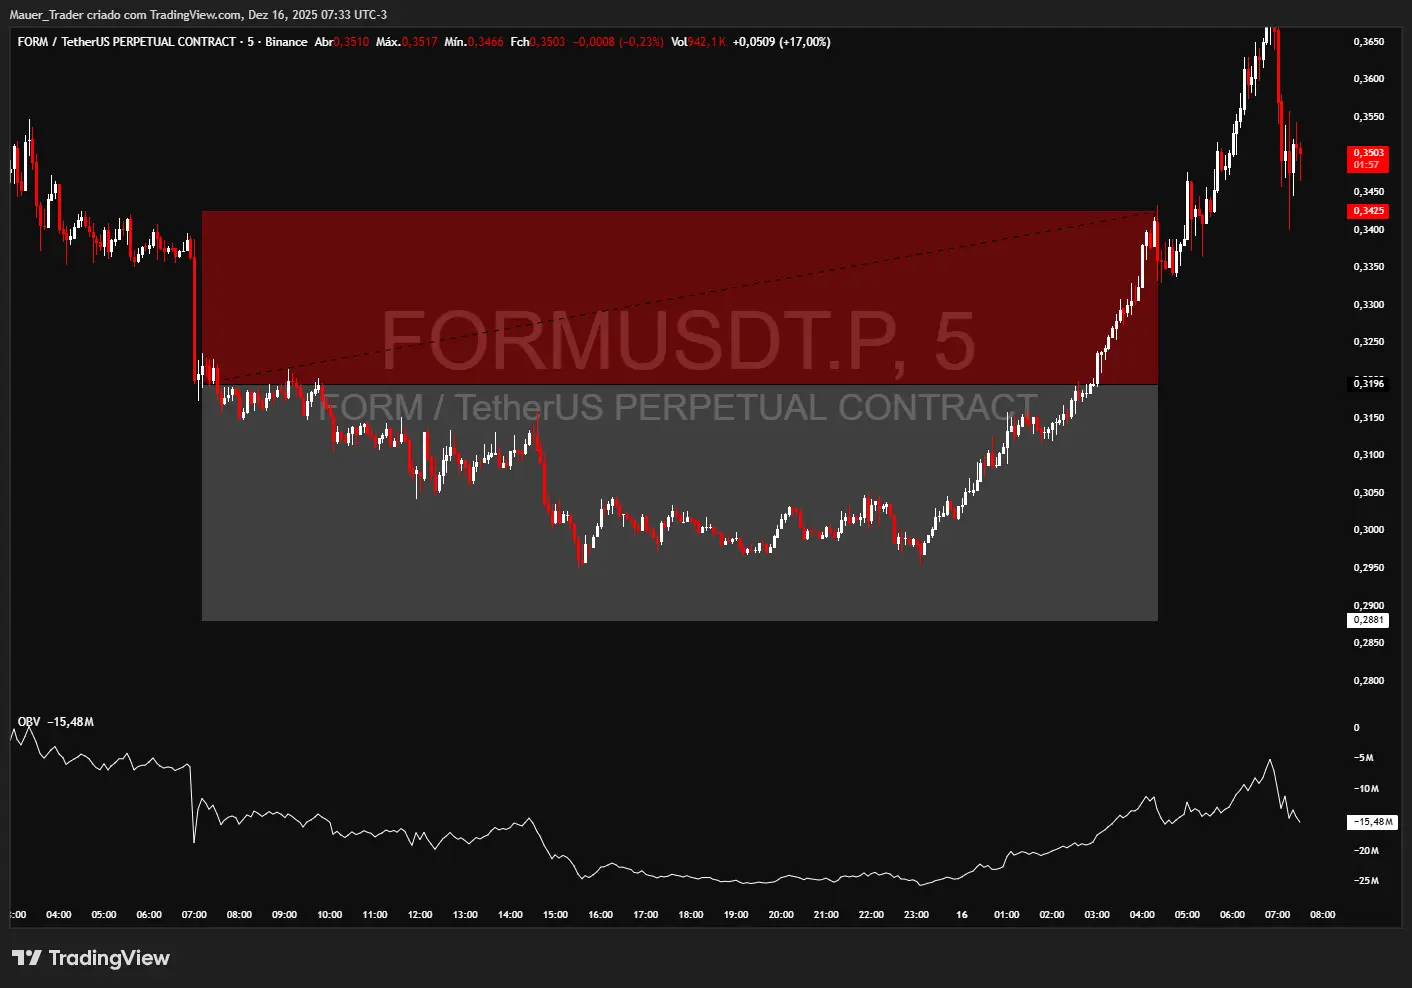Open the TradingView wordmark link beside the logo

[109, 958]
